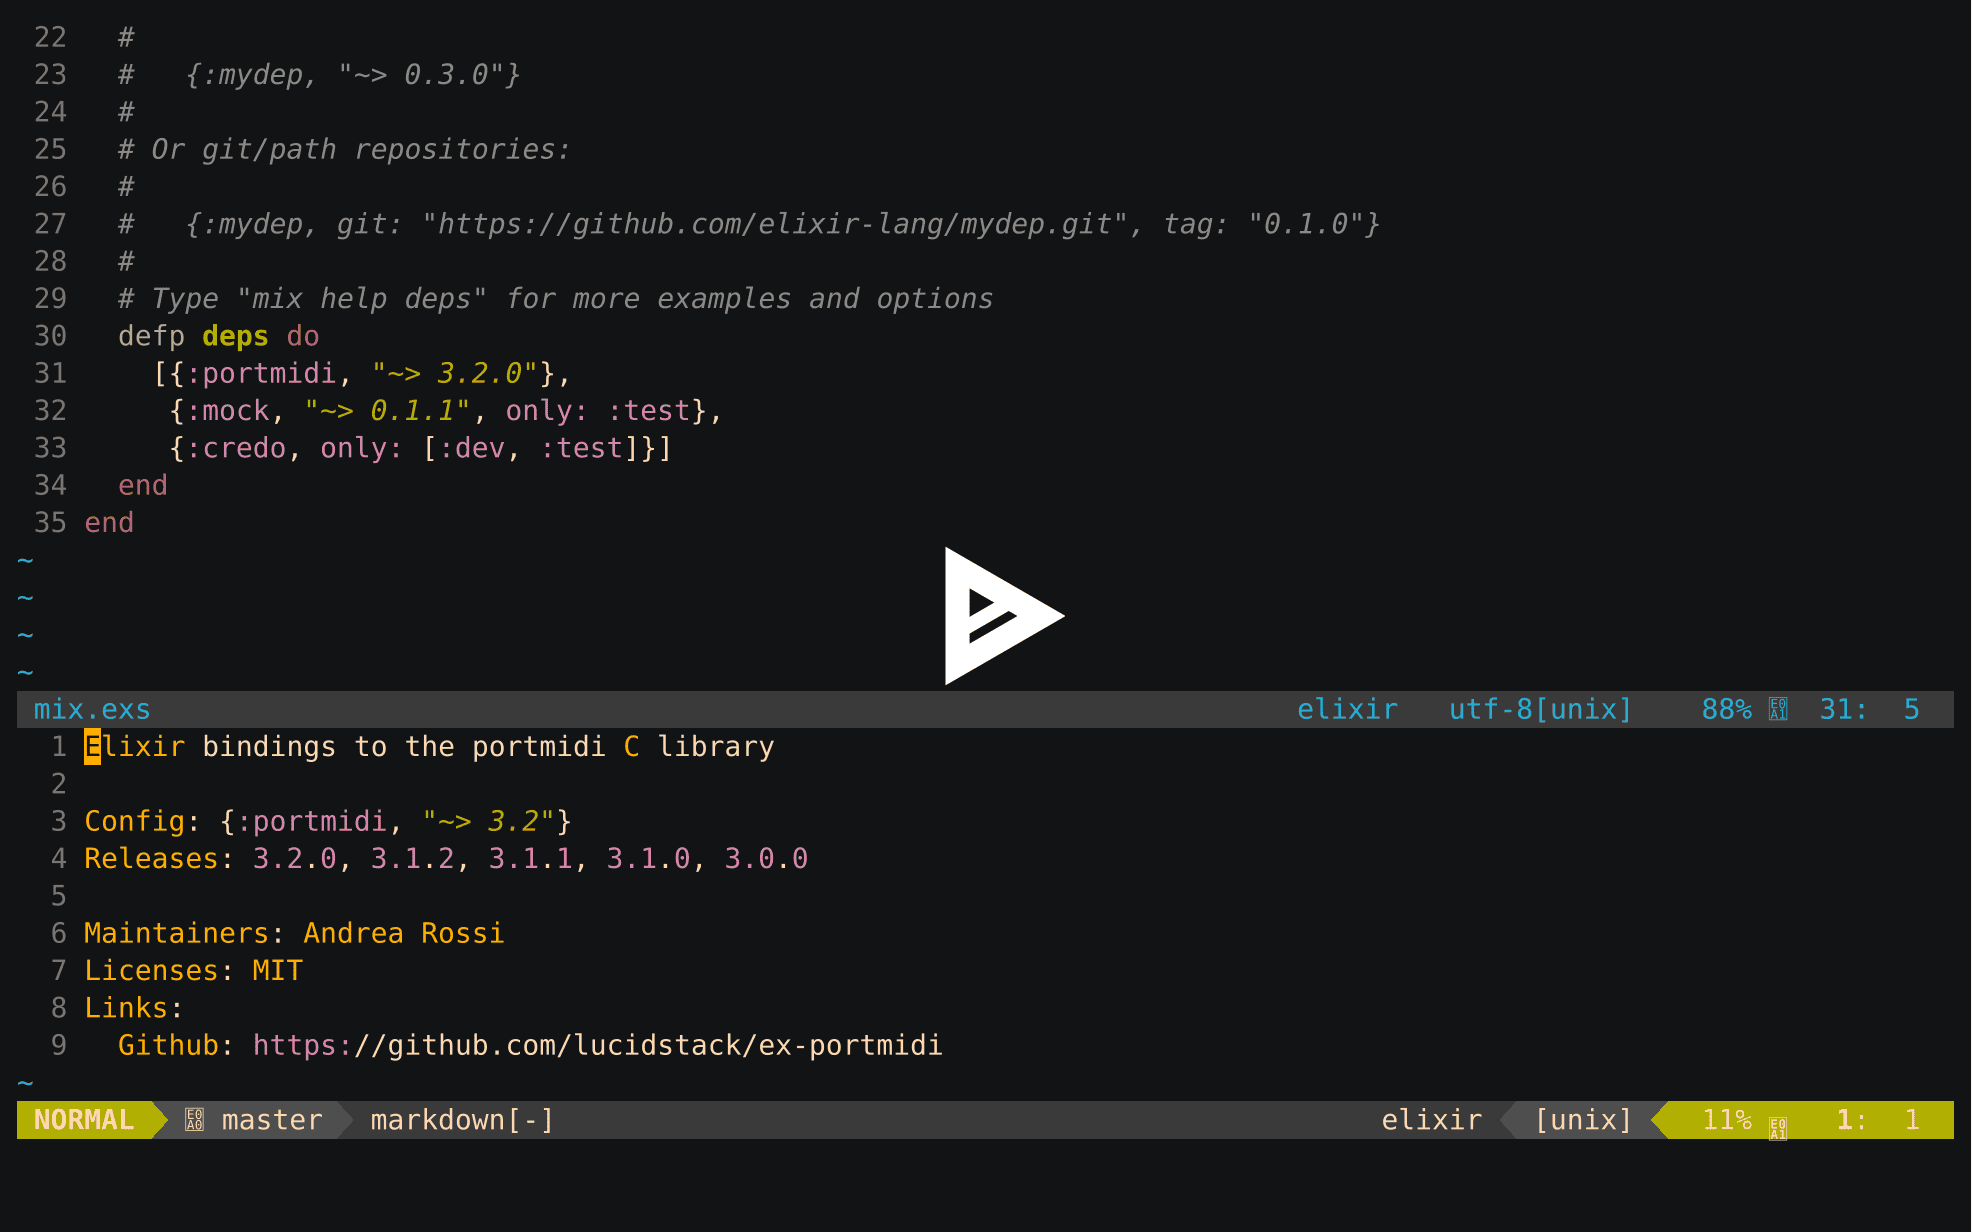Click the 11% position indicator
The image size is (1972, 1232).
1726,1120
